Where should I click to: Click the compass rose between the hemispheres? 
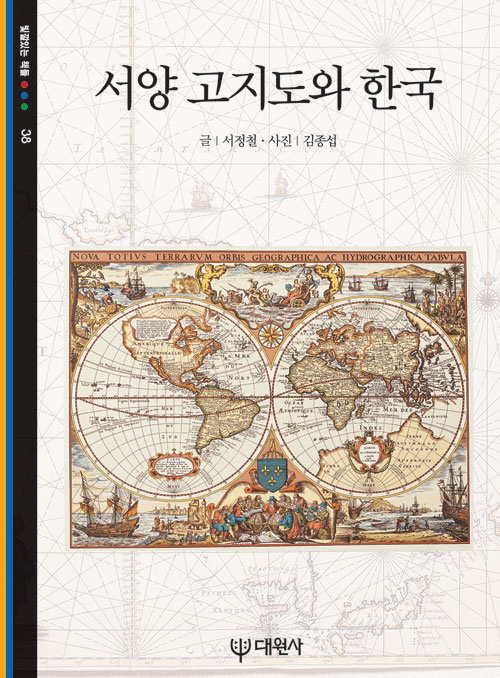click(x=271, y=335)
